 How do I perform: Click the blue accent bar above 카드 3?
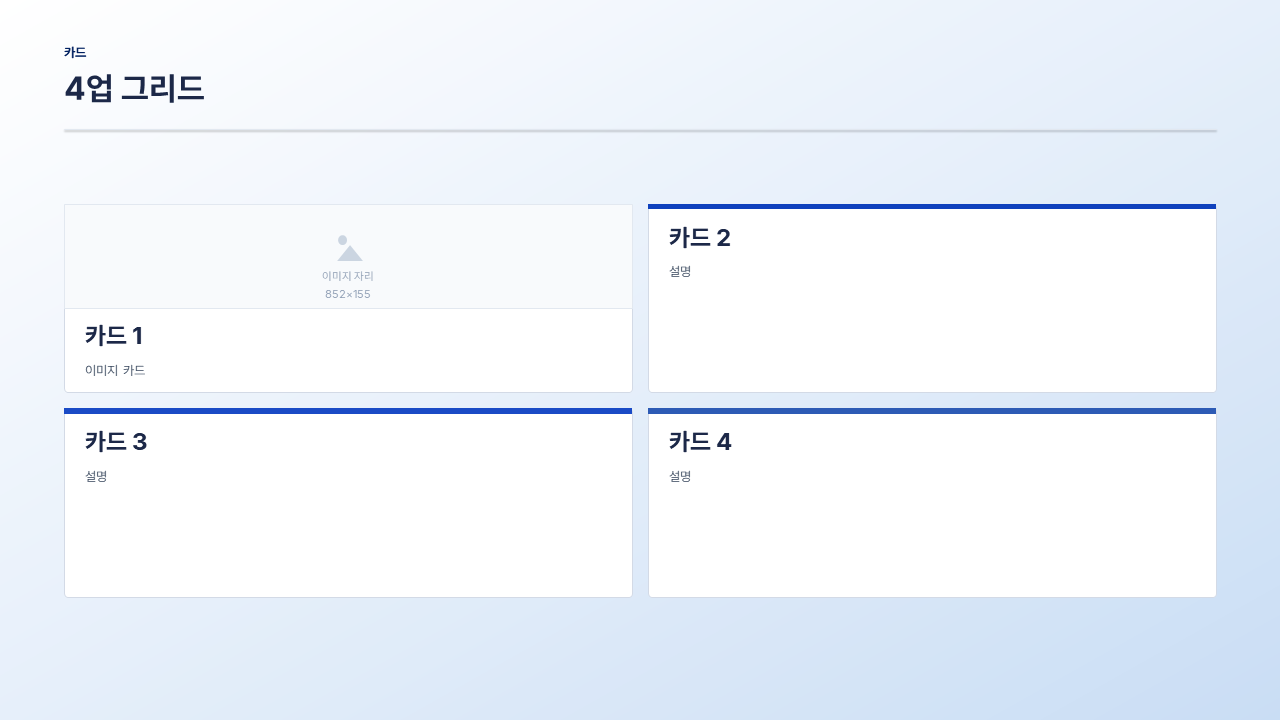pos(348,411)
